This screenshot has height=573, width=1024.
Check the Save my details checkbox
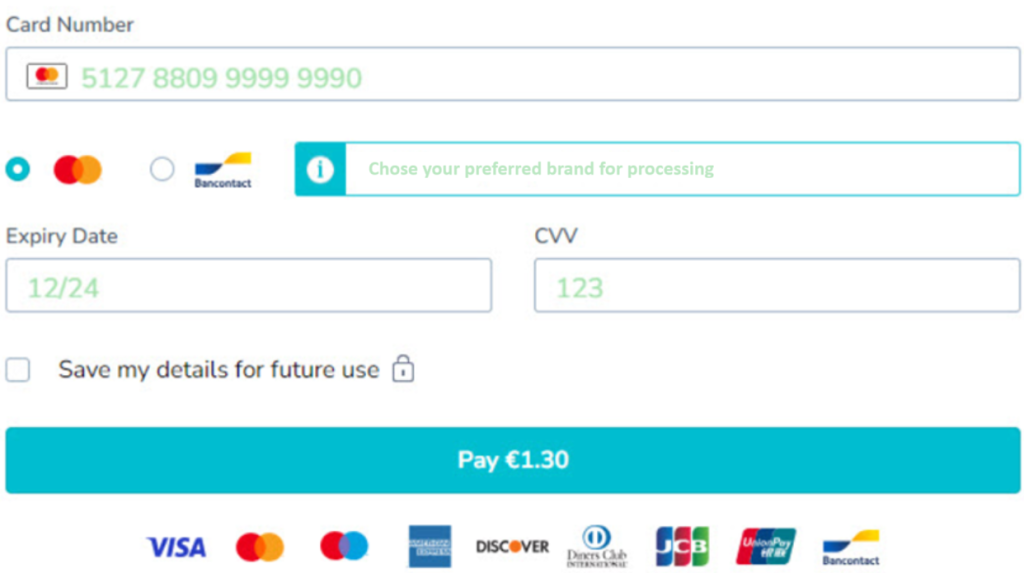[18, 370]
